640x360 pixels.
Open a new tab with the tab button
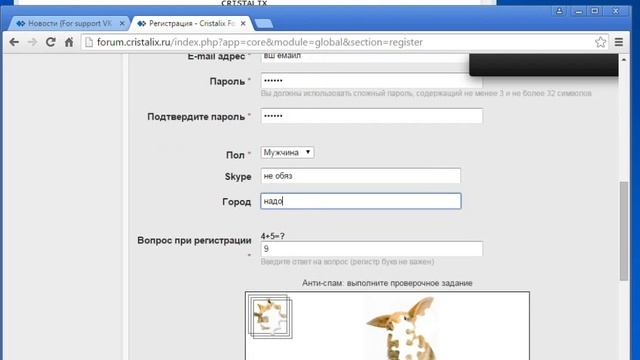click(264, 24)
